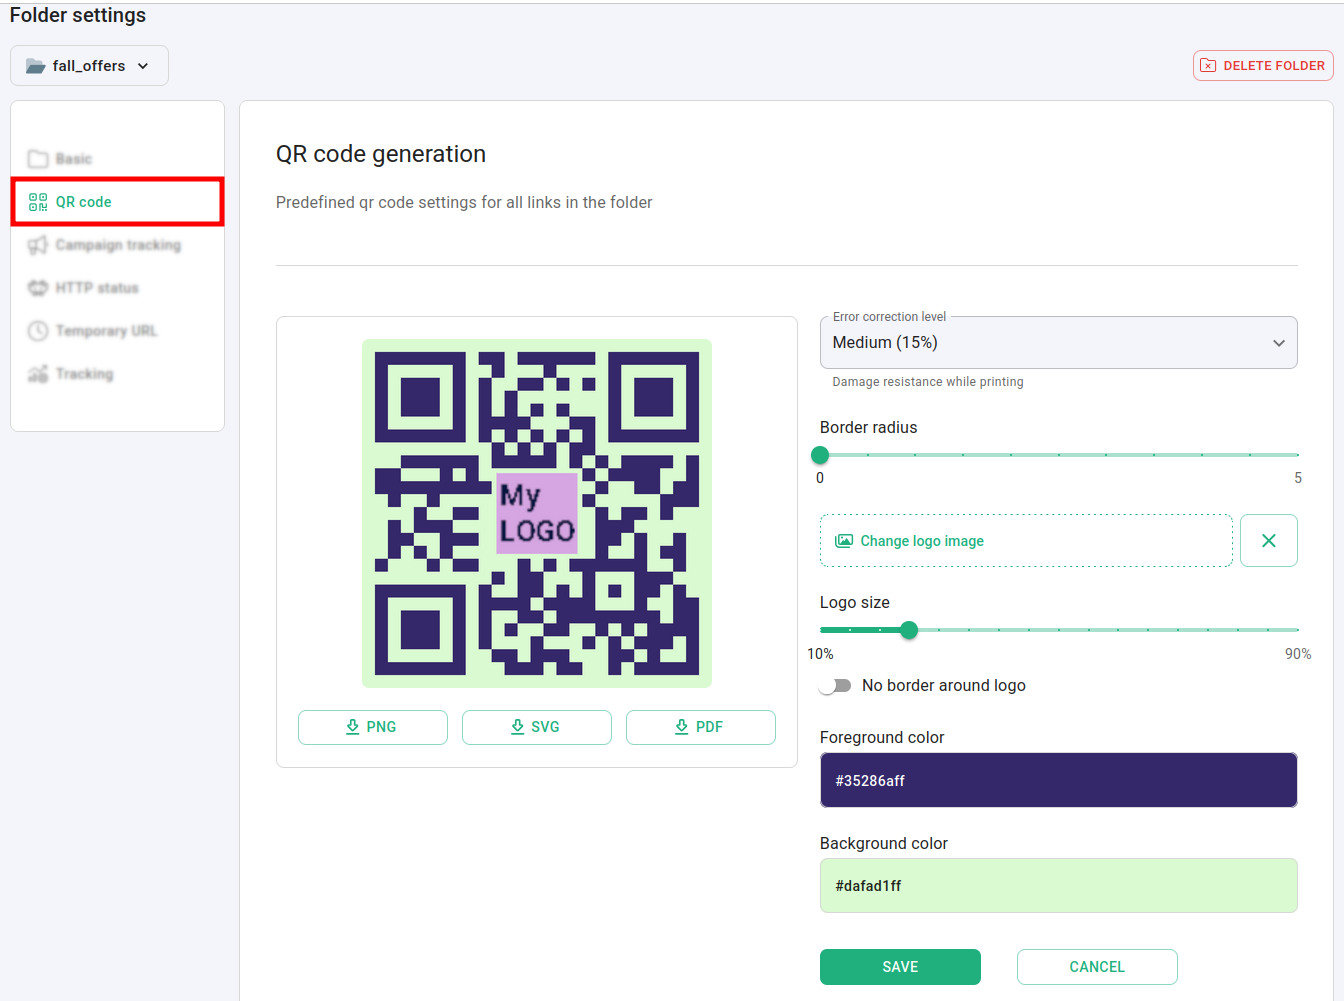Download the QR code as PDF
The height and width of the screenshot is (1001, 1344).
pos(700,727)
